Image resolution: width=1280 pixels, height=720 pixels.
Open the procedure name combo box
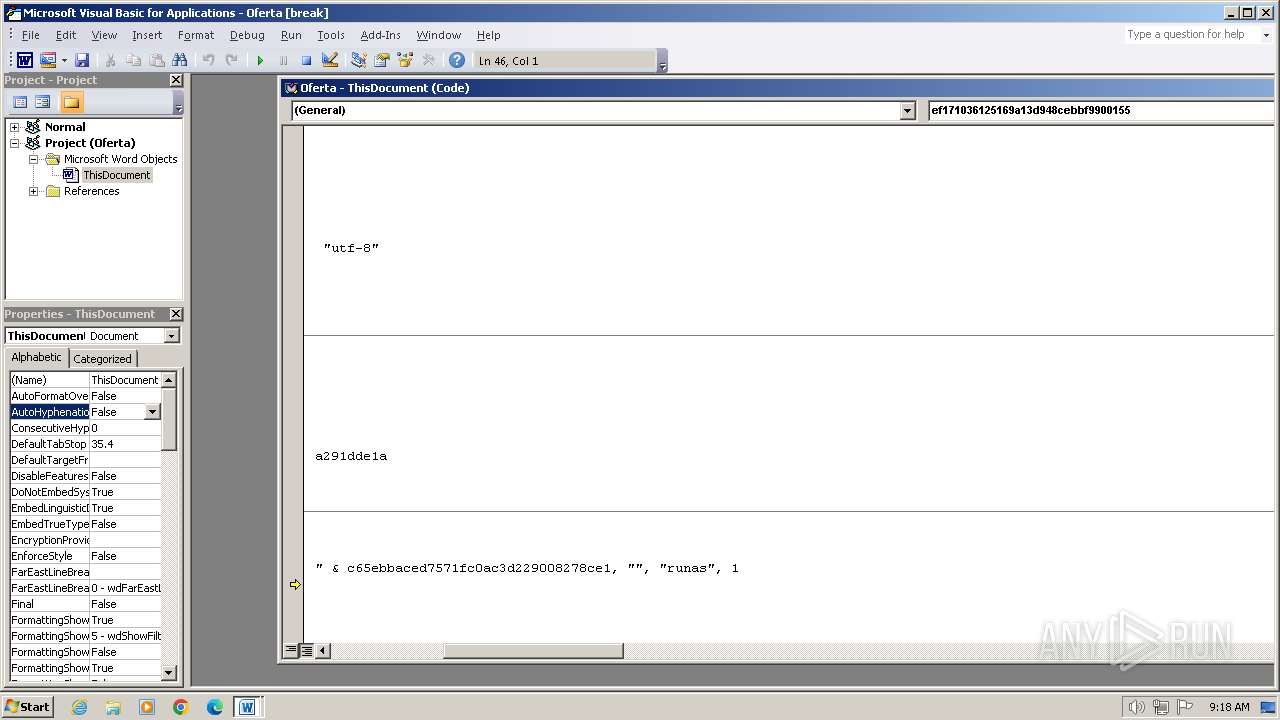pyautogui.click(x=1100, y=110)
